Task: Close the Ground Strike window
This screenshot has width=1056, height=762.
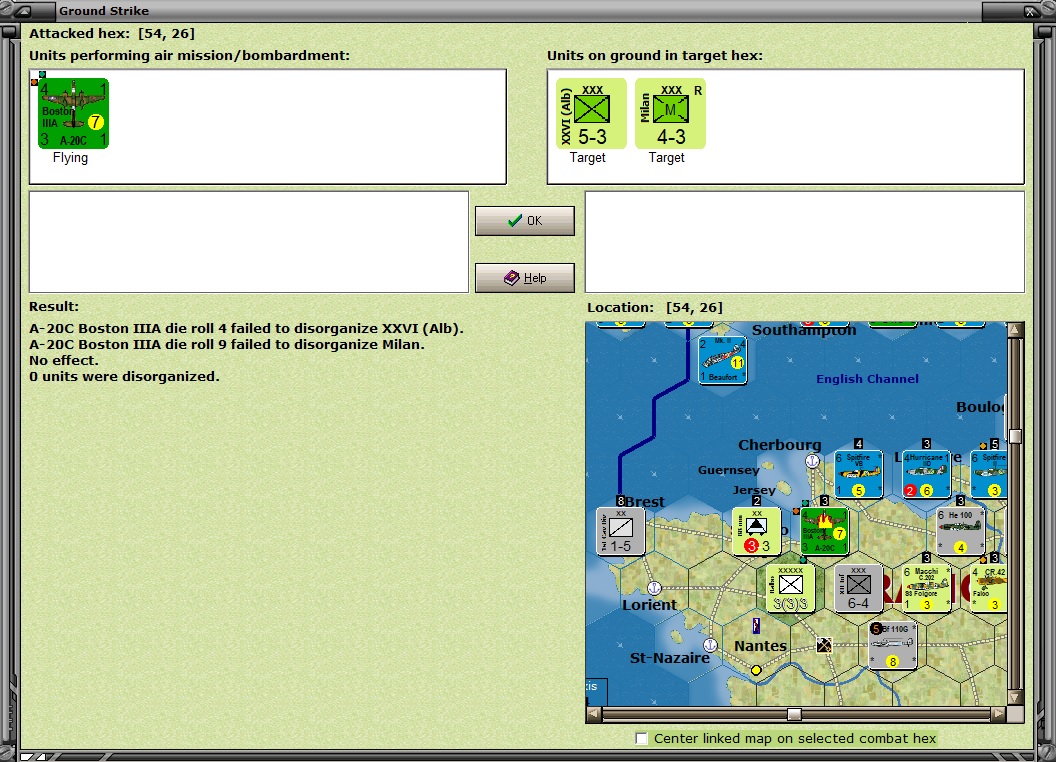Action: 1030,11
